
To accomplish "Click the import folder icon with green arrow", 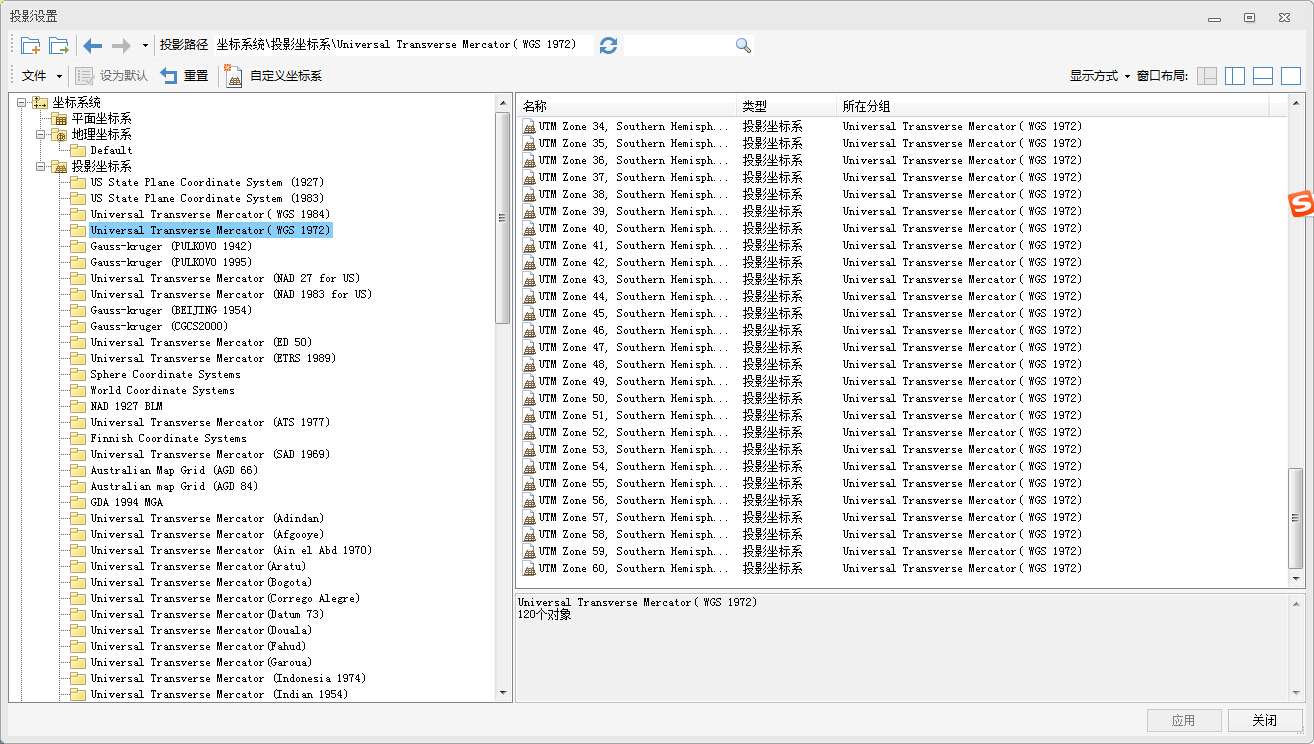I will click(59, 45).
